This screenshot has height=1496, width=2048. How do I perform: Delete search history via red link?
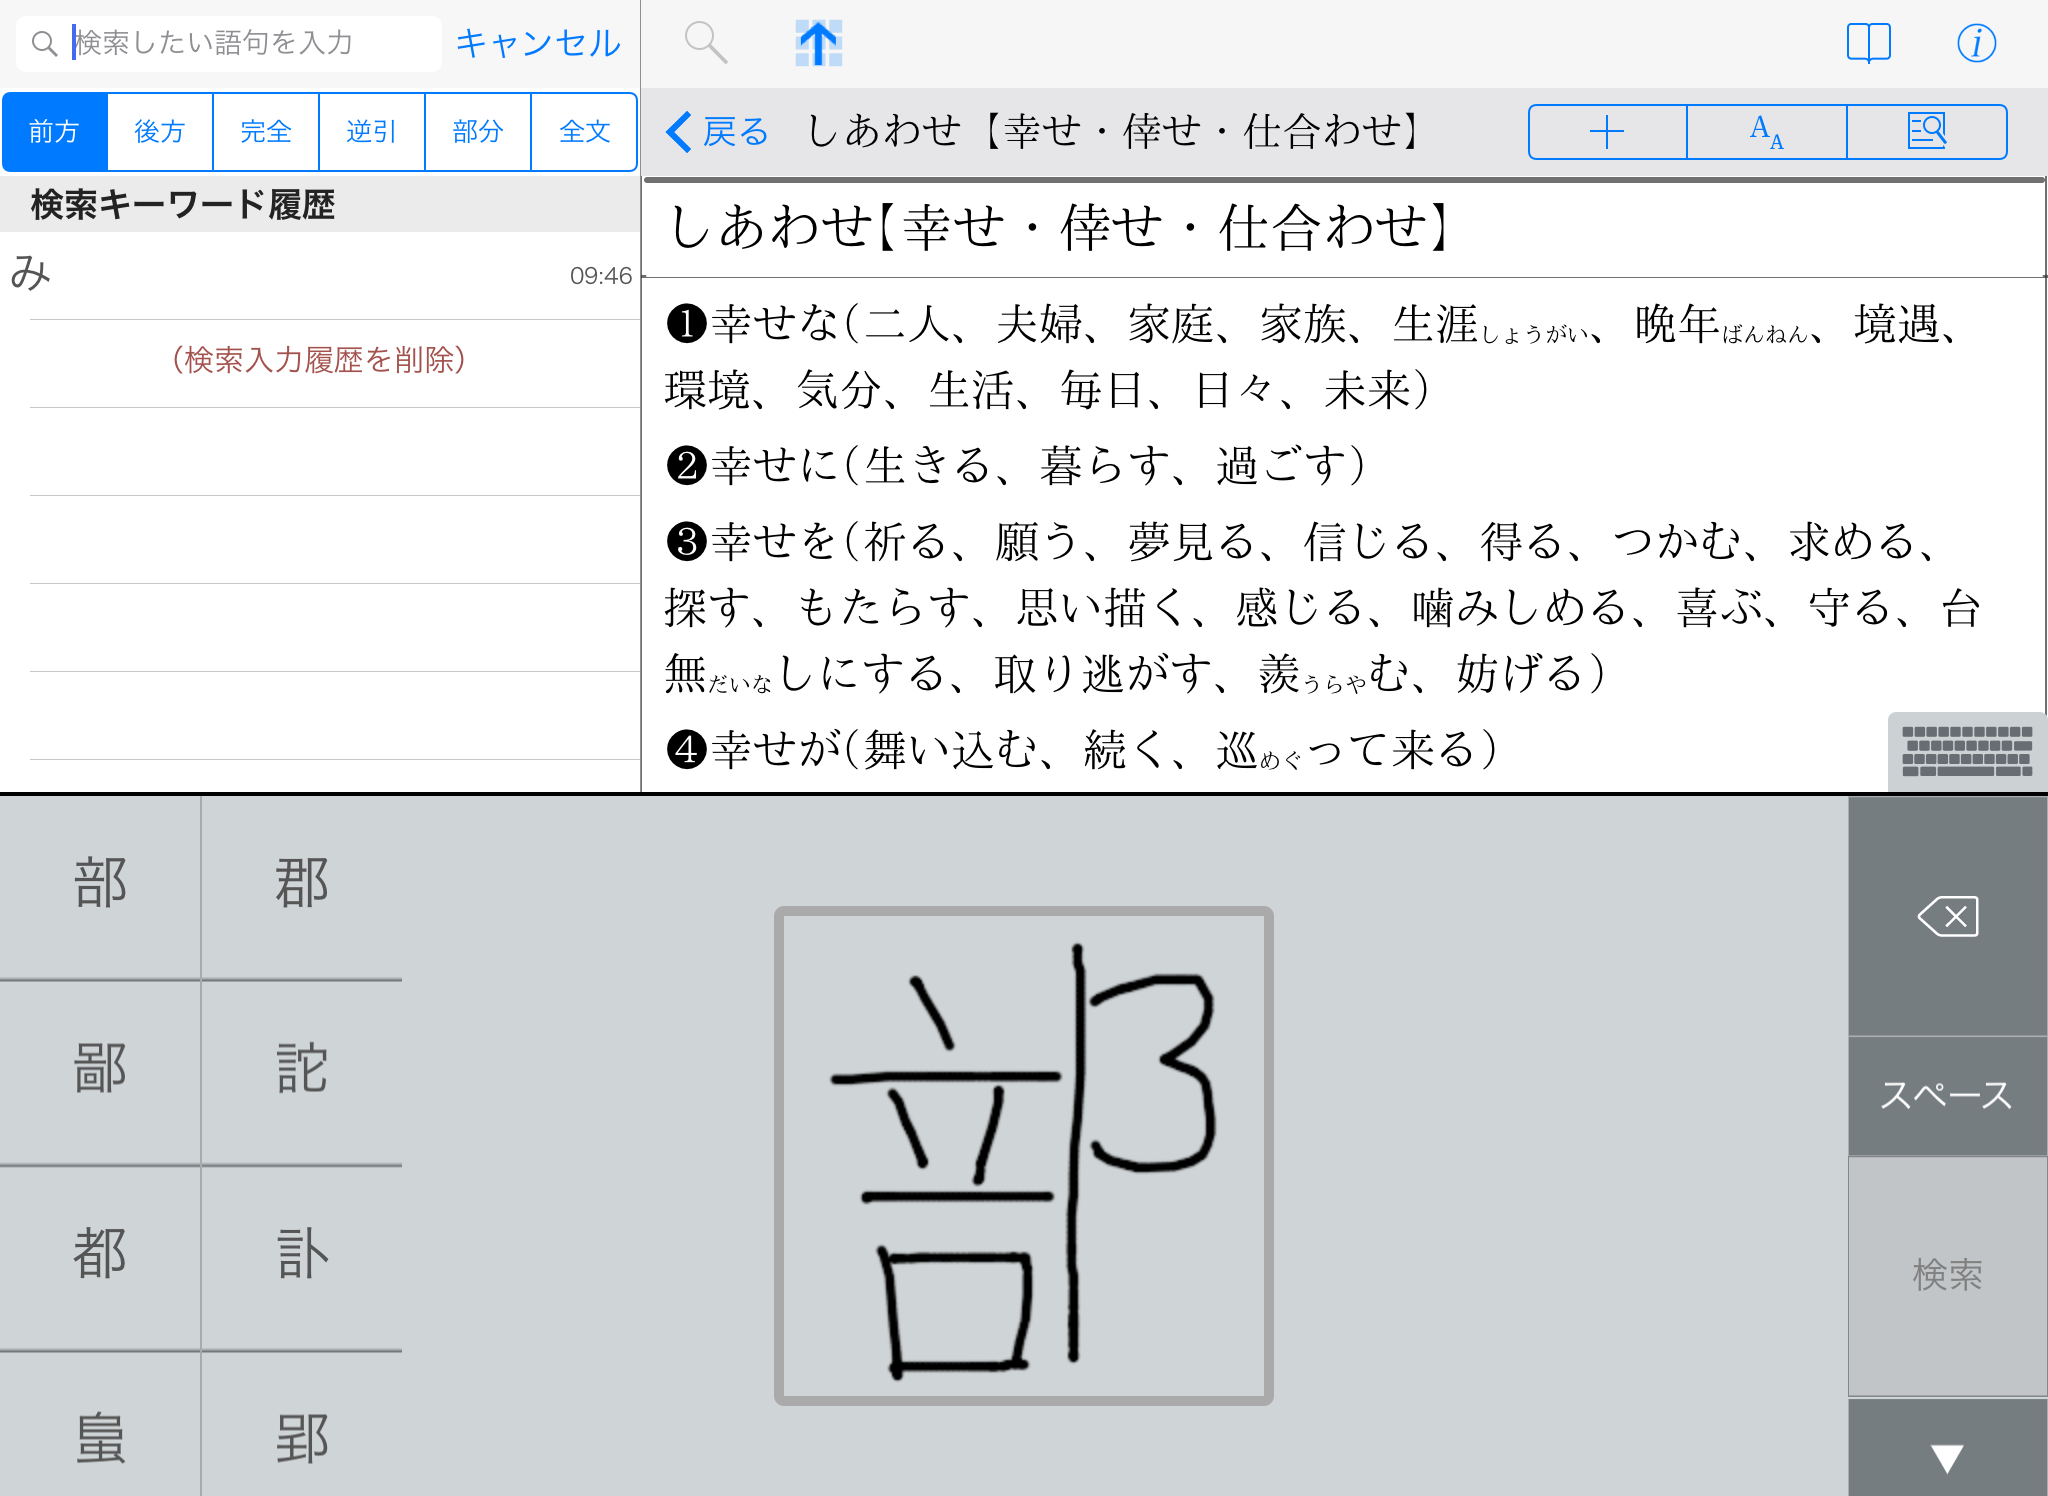pos(319,360)
